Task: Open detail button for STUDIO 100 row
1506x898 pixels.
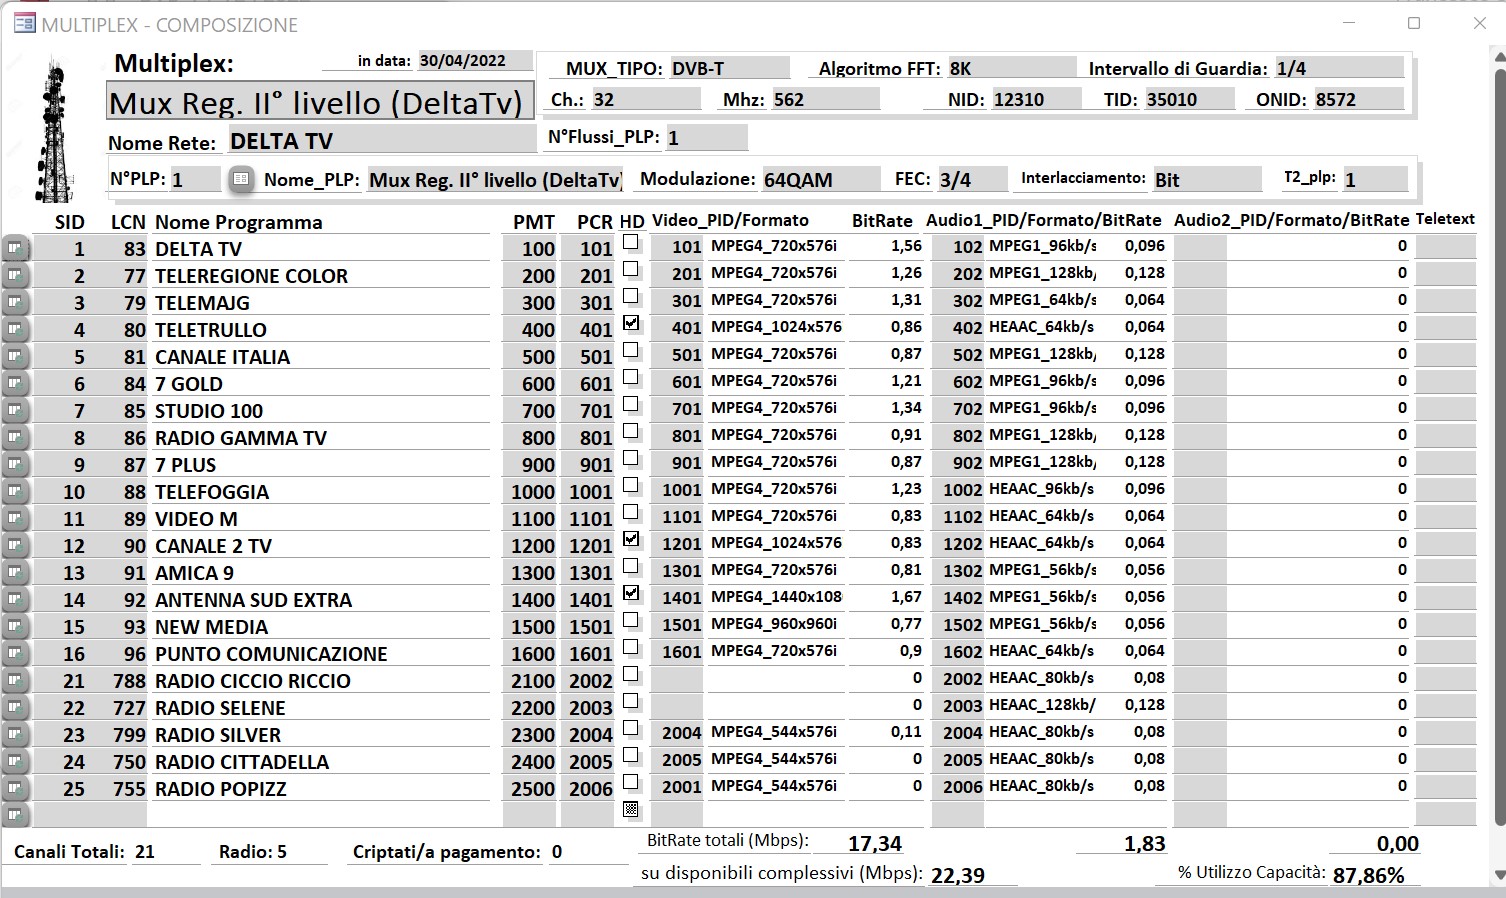Action: (16, 411)
